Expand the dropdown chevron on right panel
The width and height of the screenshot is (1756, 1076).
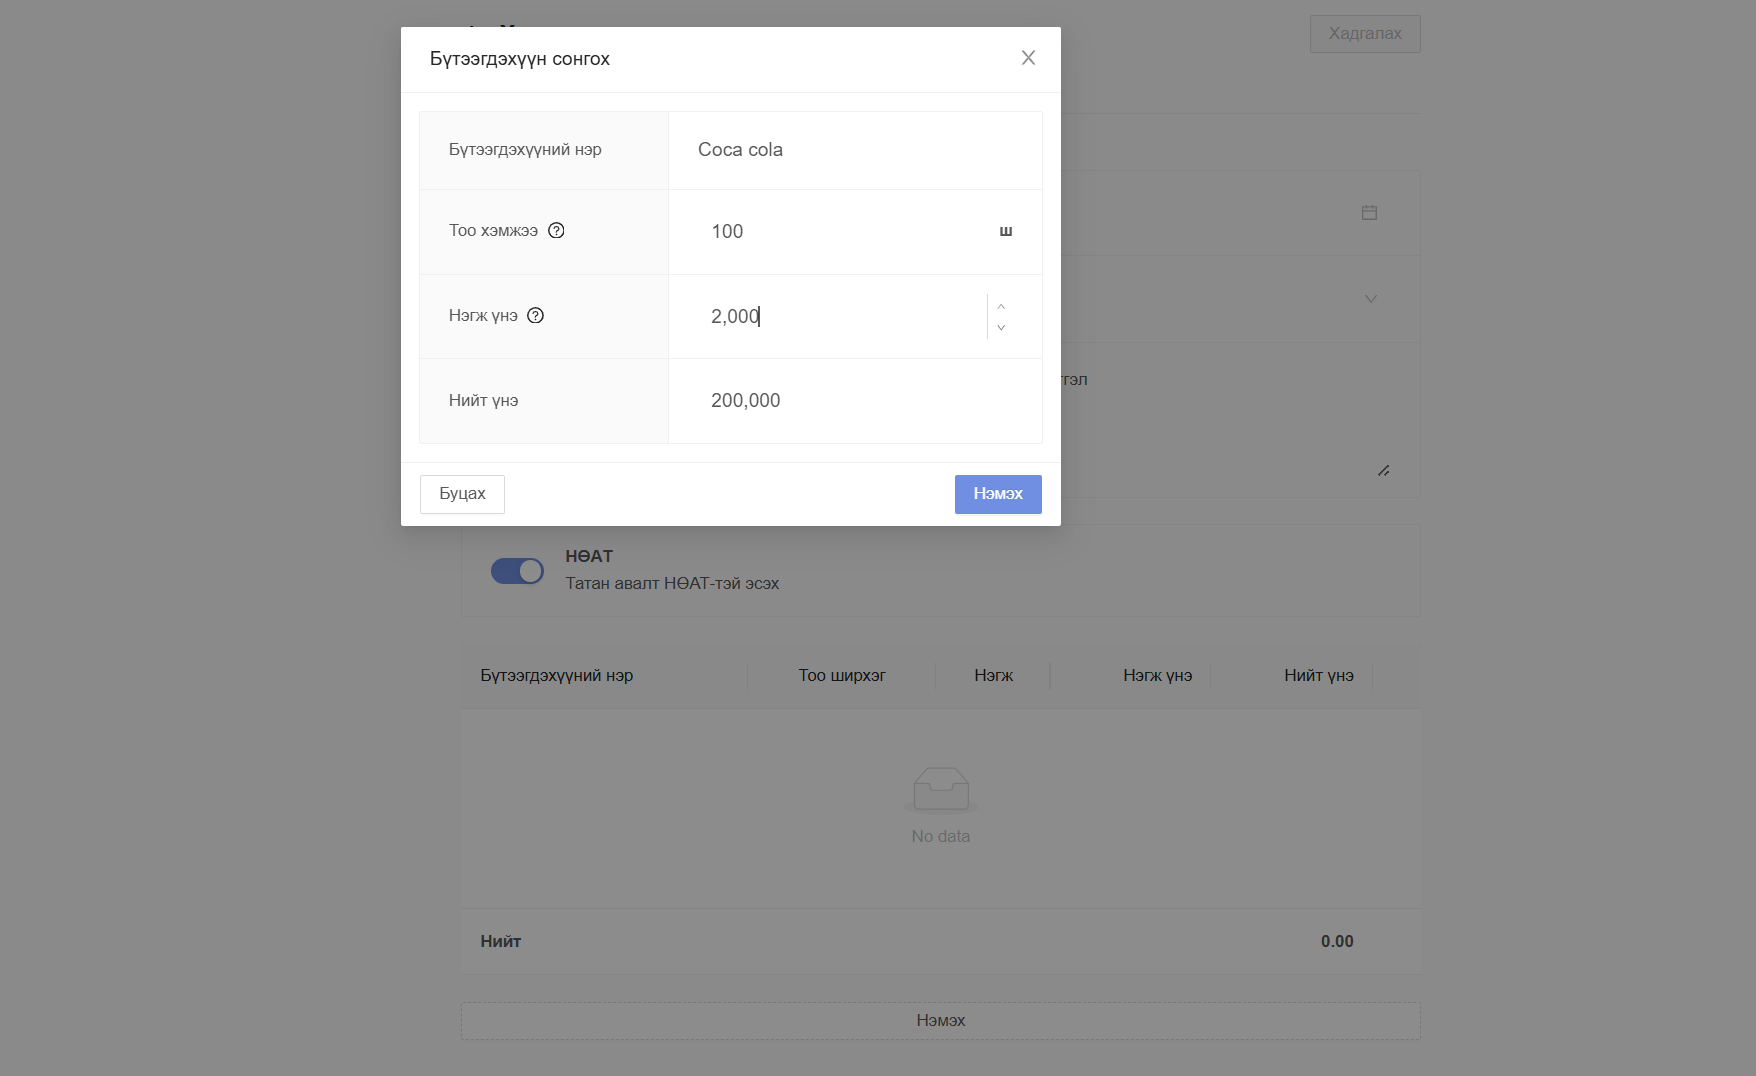(1371, 298)
